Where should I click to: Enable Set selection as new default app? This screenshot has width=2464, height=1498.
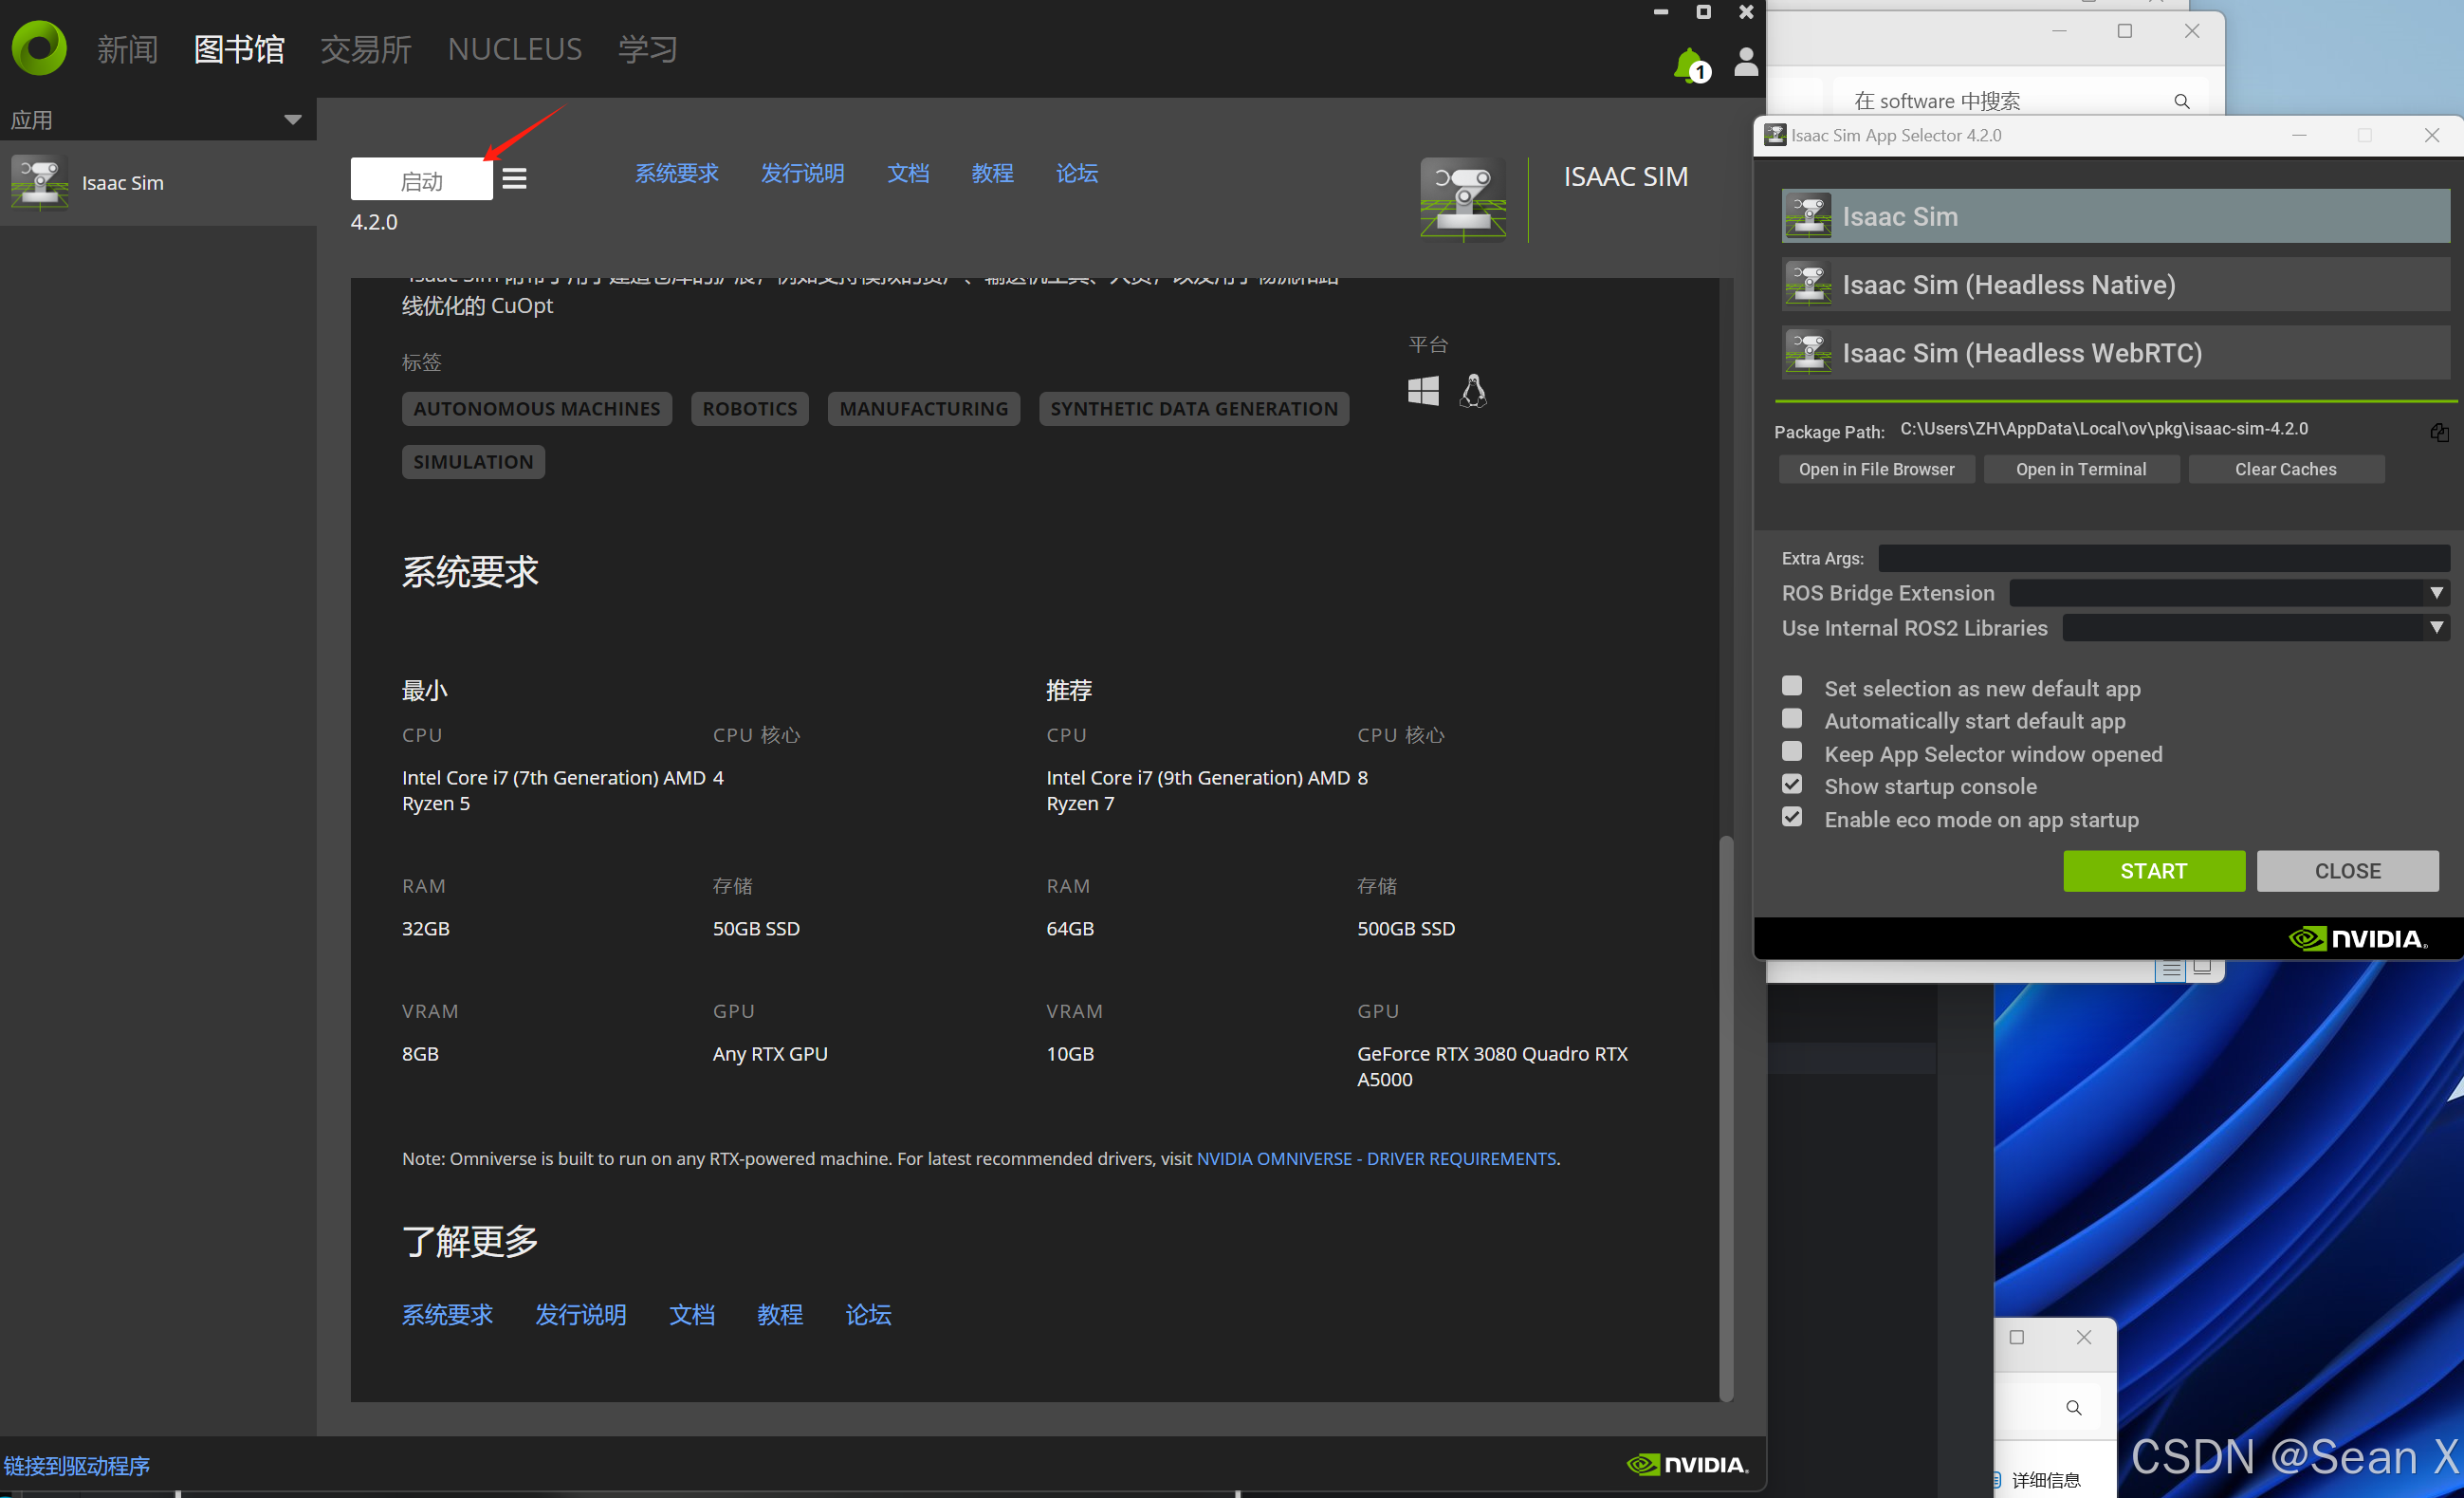[x=1792, y=686]
